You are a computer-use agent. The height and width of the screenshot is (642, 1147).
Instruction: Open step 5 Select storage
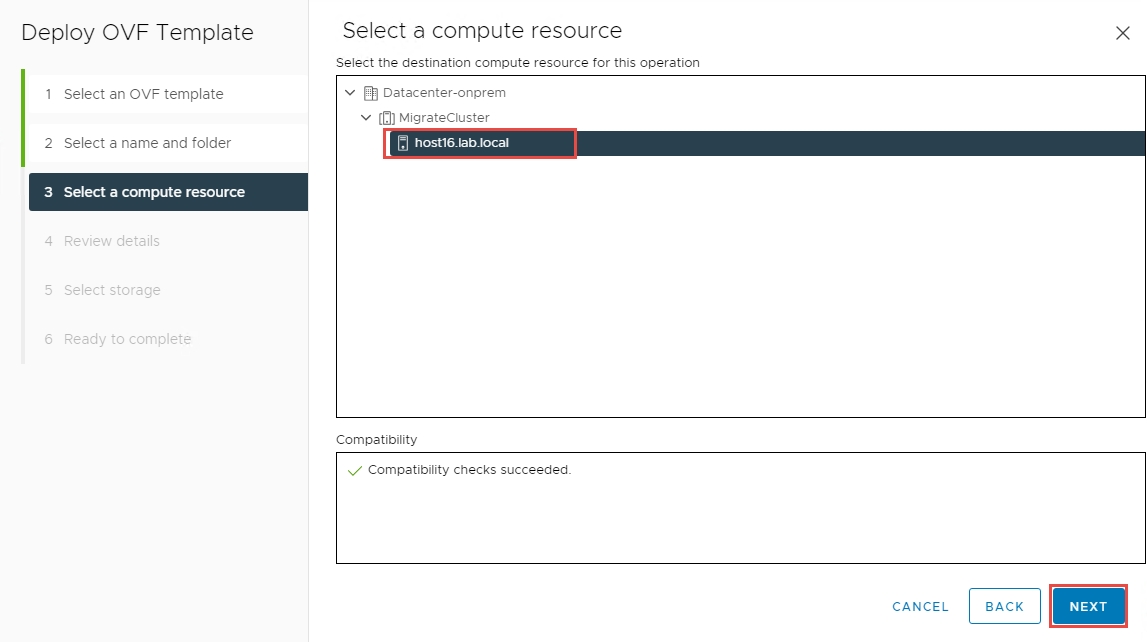pyautogui.click(x=111, y=290)
